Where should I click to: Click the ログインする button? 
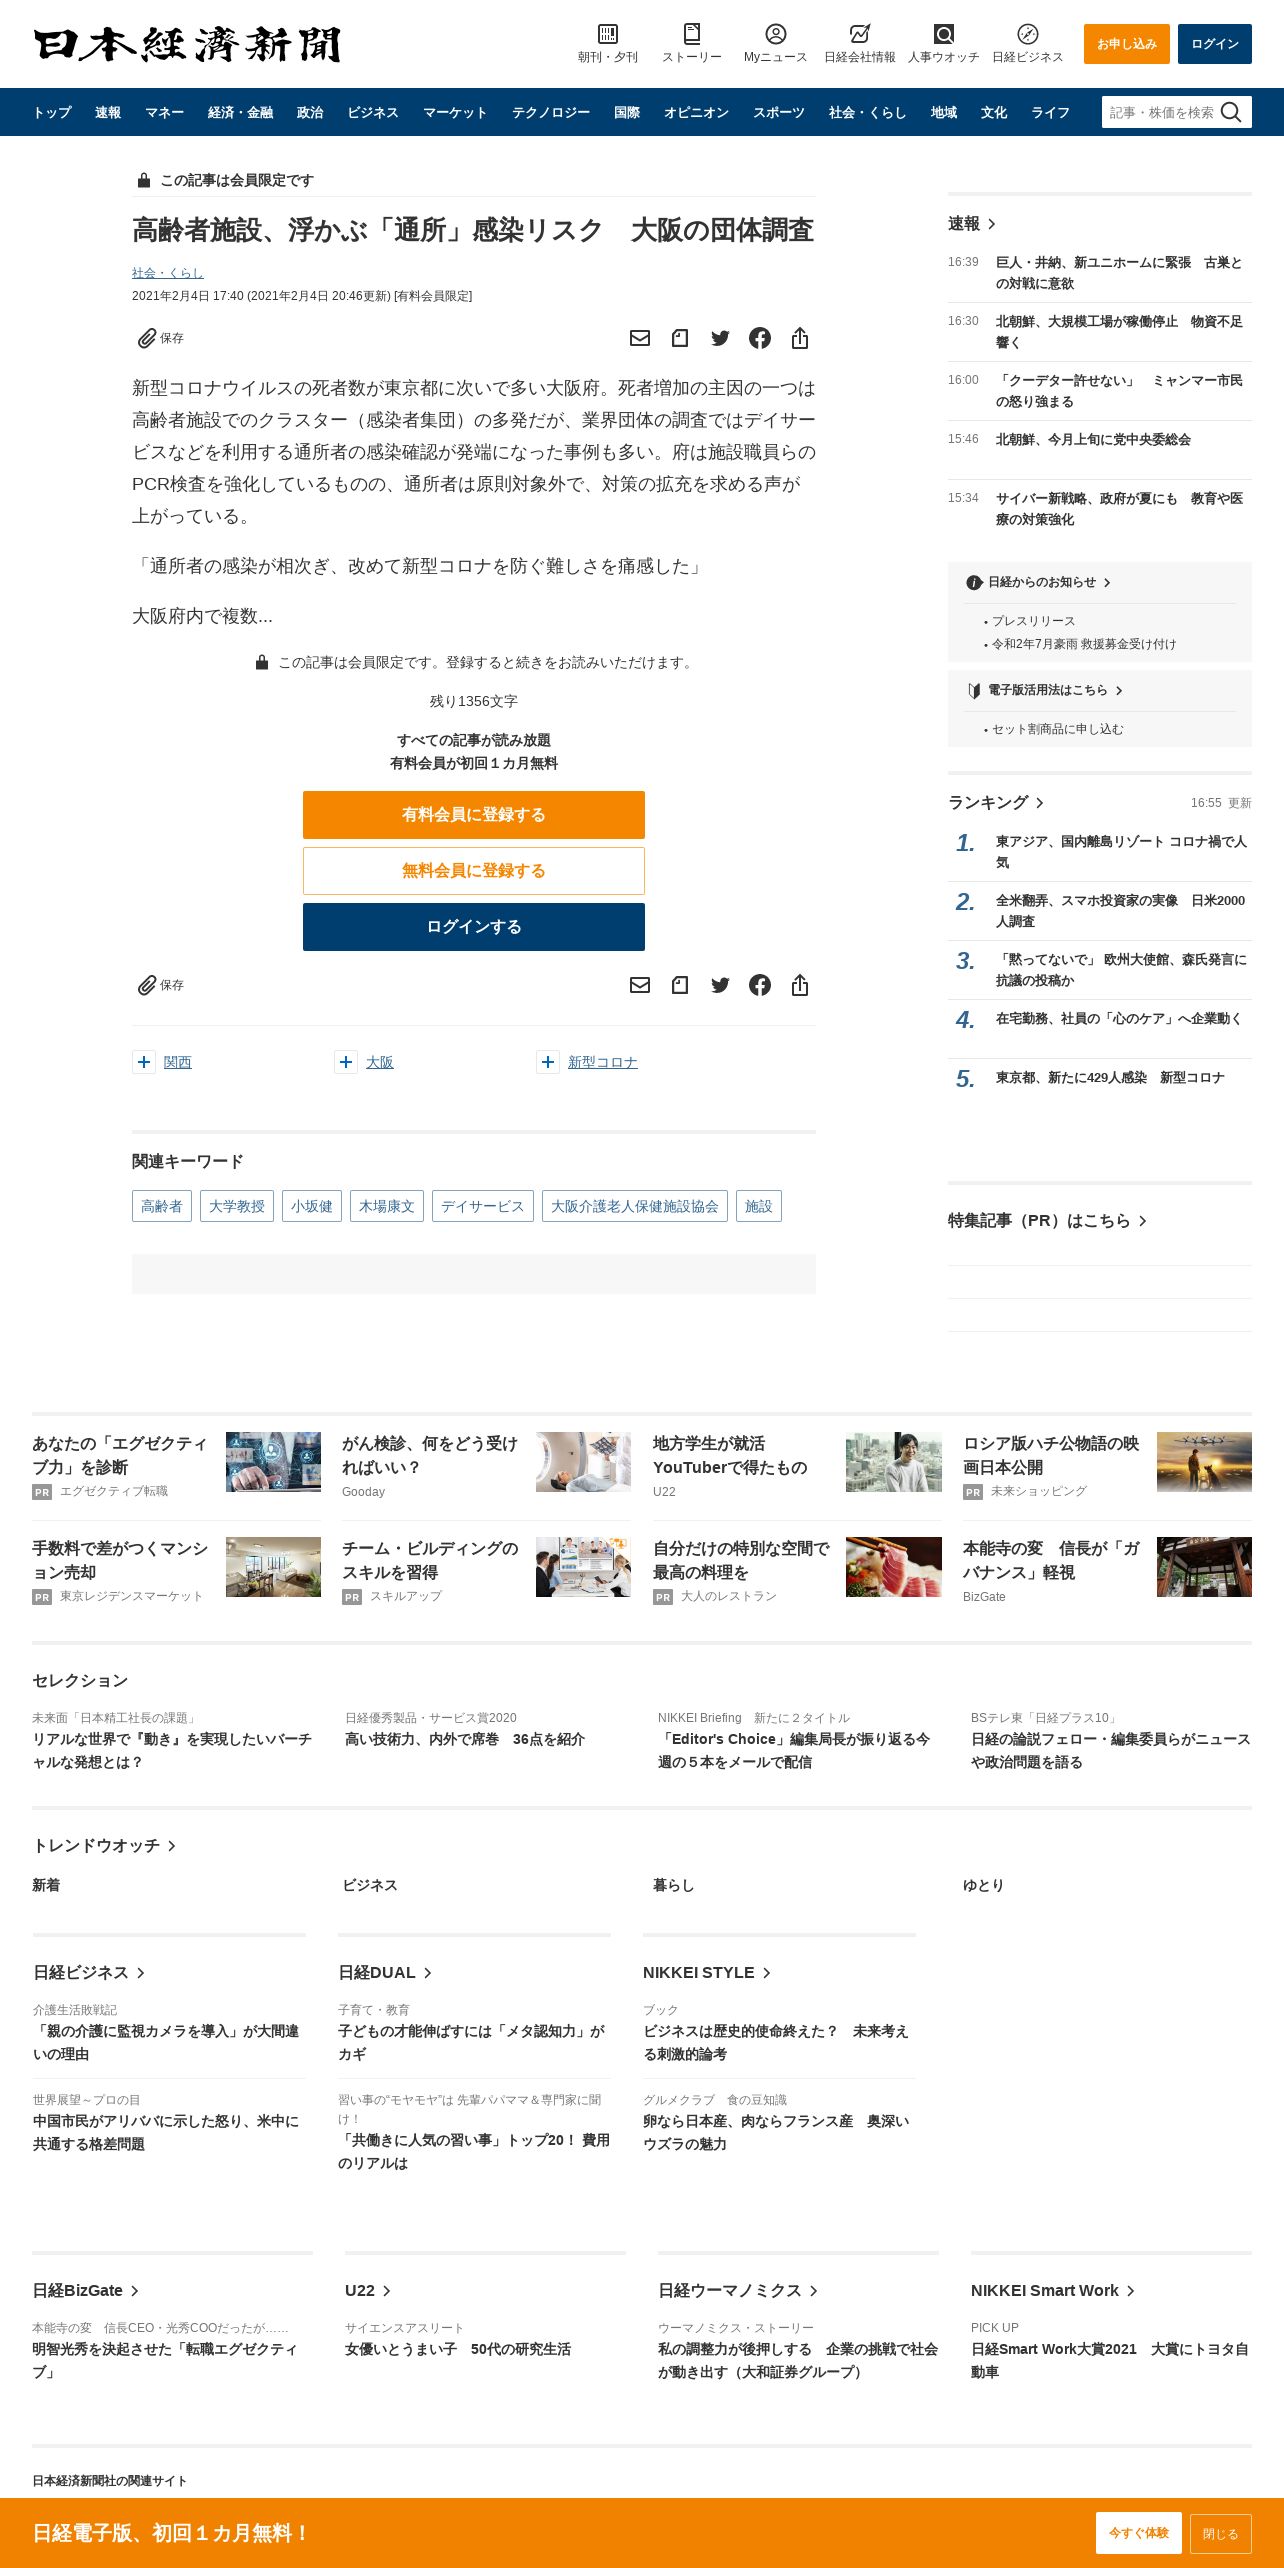(x=474, y=927)
